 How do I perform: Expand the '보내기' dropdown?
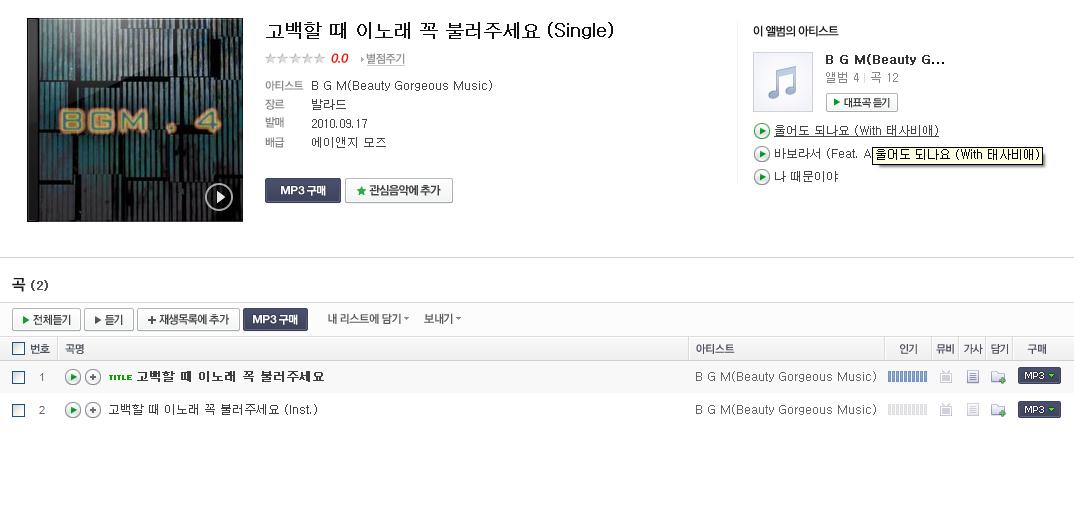coord(442,319)
